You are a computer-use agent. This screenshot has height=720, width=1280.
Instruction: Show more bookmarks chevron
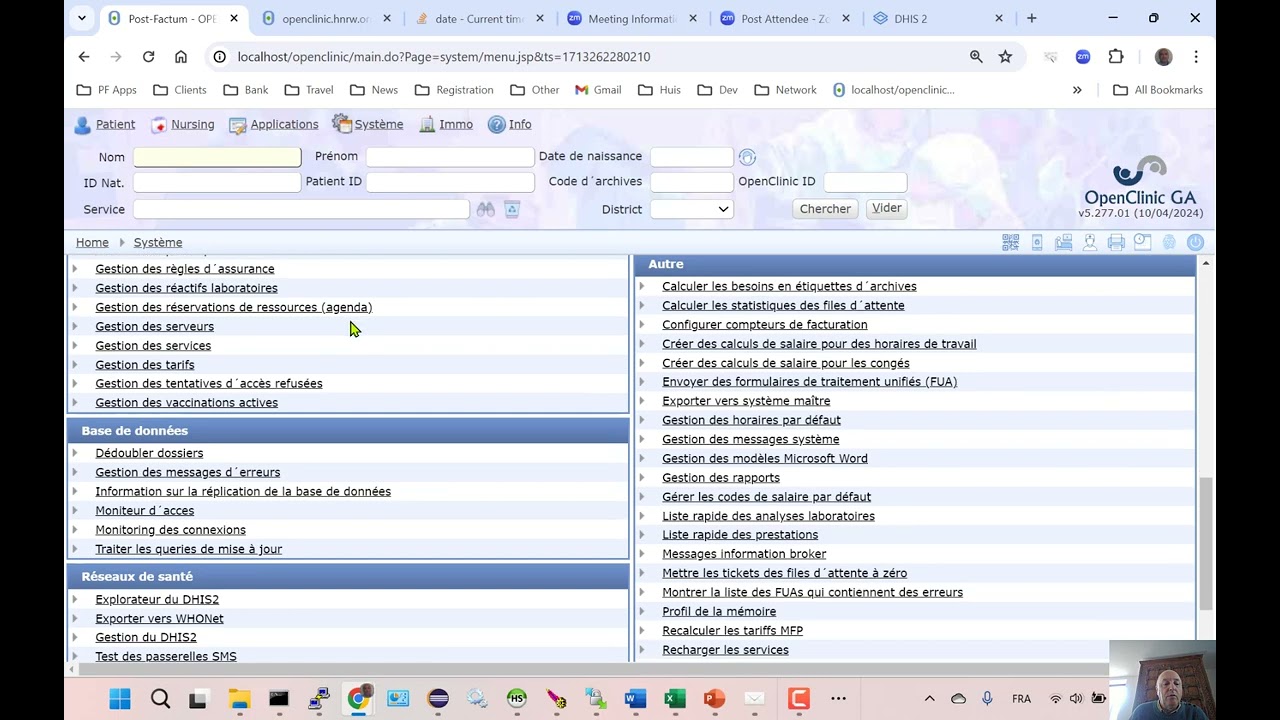1077,90
